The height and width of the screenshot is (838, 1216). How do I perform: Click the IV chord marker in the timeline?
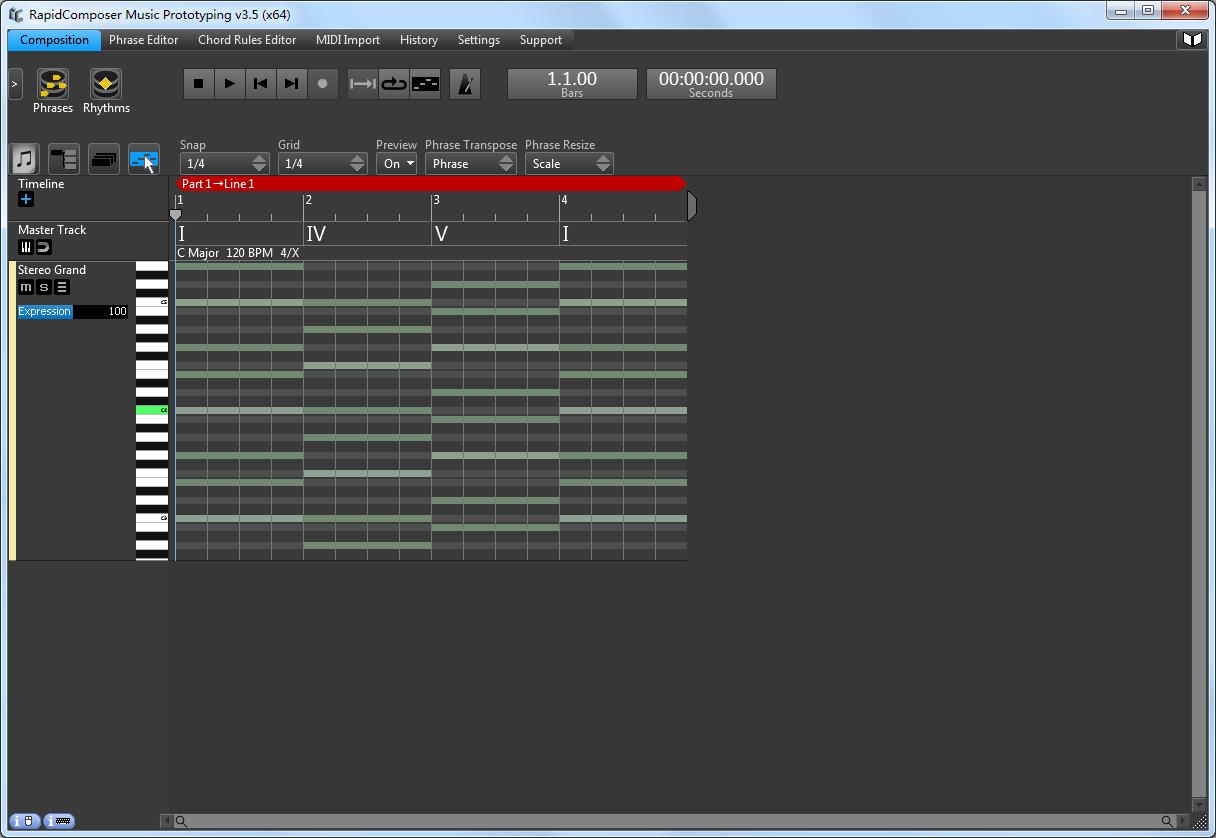coord(316,234)
